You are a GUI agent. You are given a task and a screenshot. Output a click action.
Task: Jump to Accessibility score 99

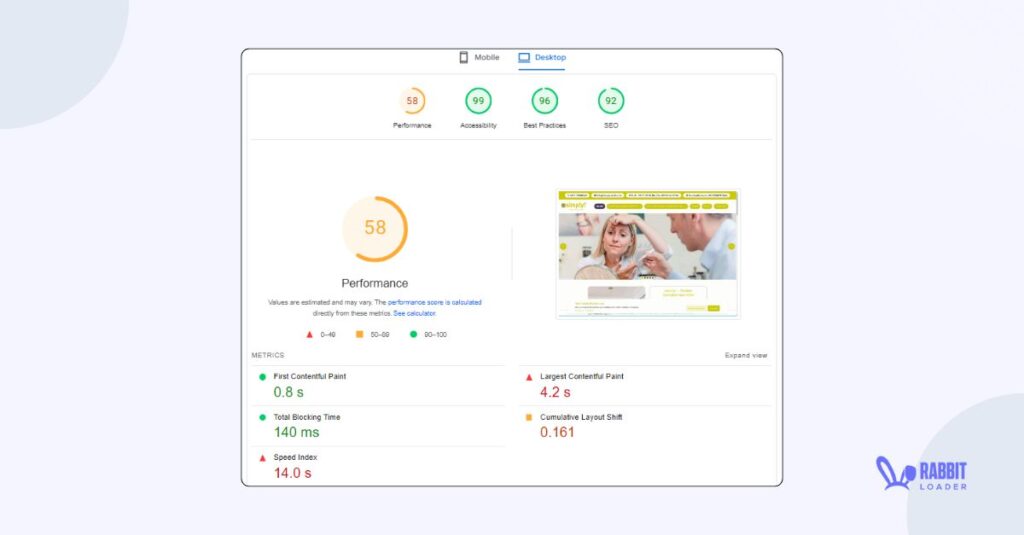click(x=478, y=101)
